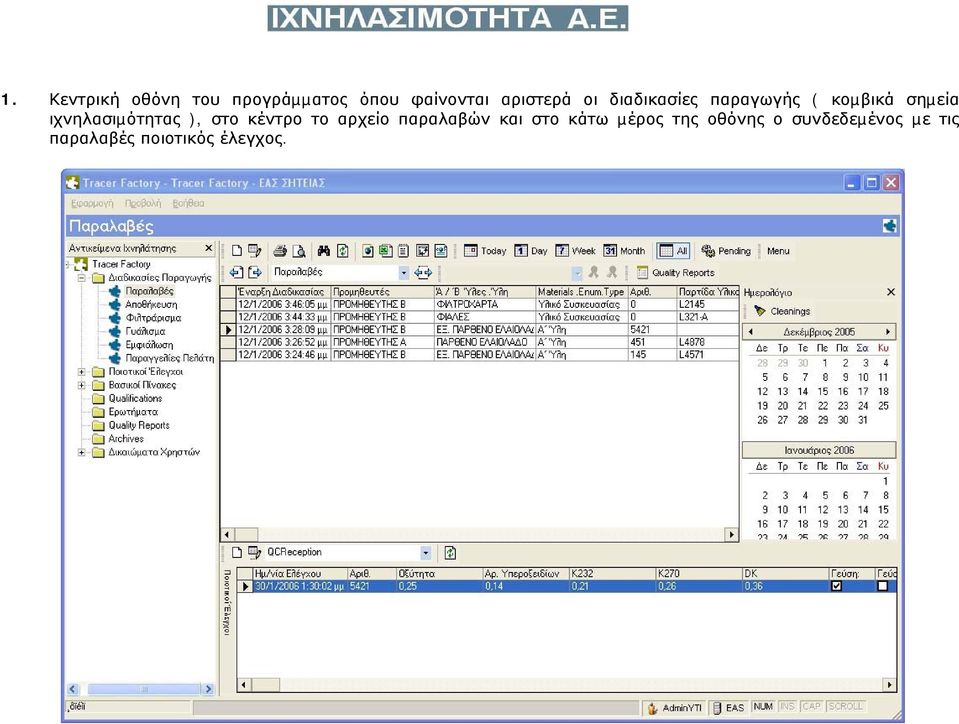
Task: Switch the view filter to Day
Action: (531, 251)
